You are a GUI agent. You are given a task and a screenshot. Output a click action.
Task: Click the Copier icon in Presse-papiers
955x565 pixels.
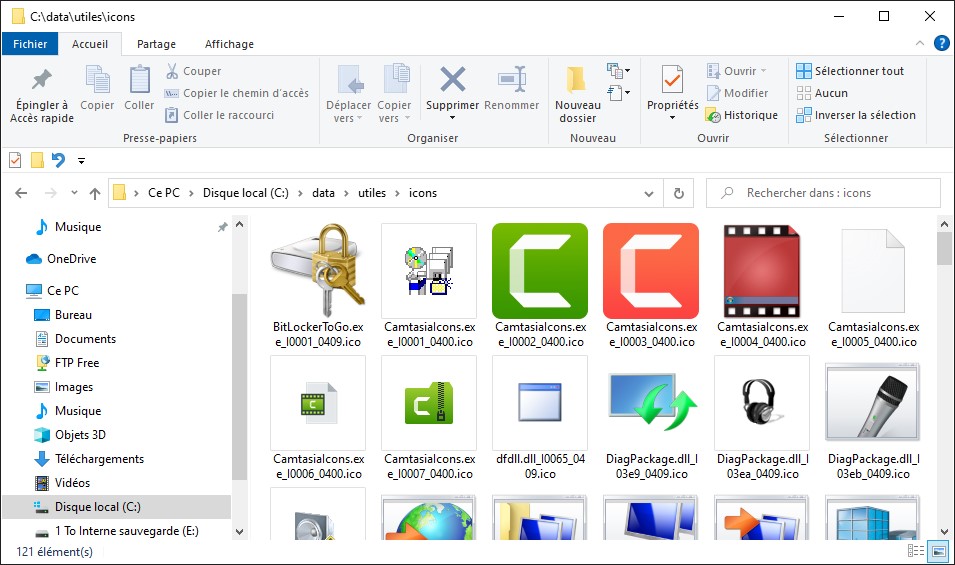click(97, 80)
